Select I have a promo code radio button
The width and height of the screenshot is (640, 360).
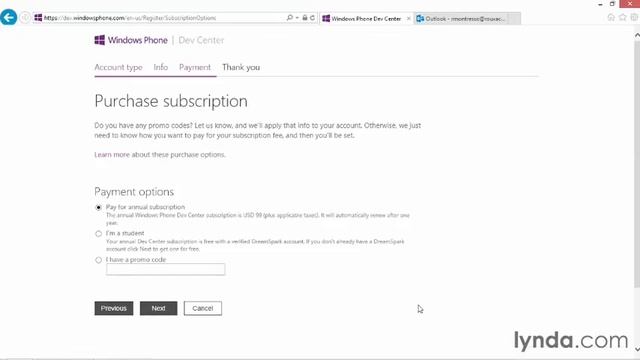click(x=98, y=260)
